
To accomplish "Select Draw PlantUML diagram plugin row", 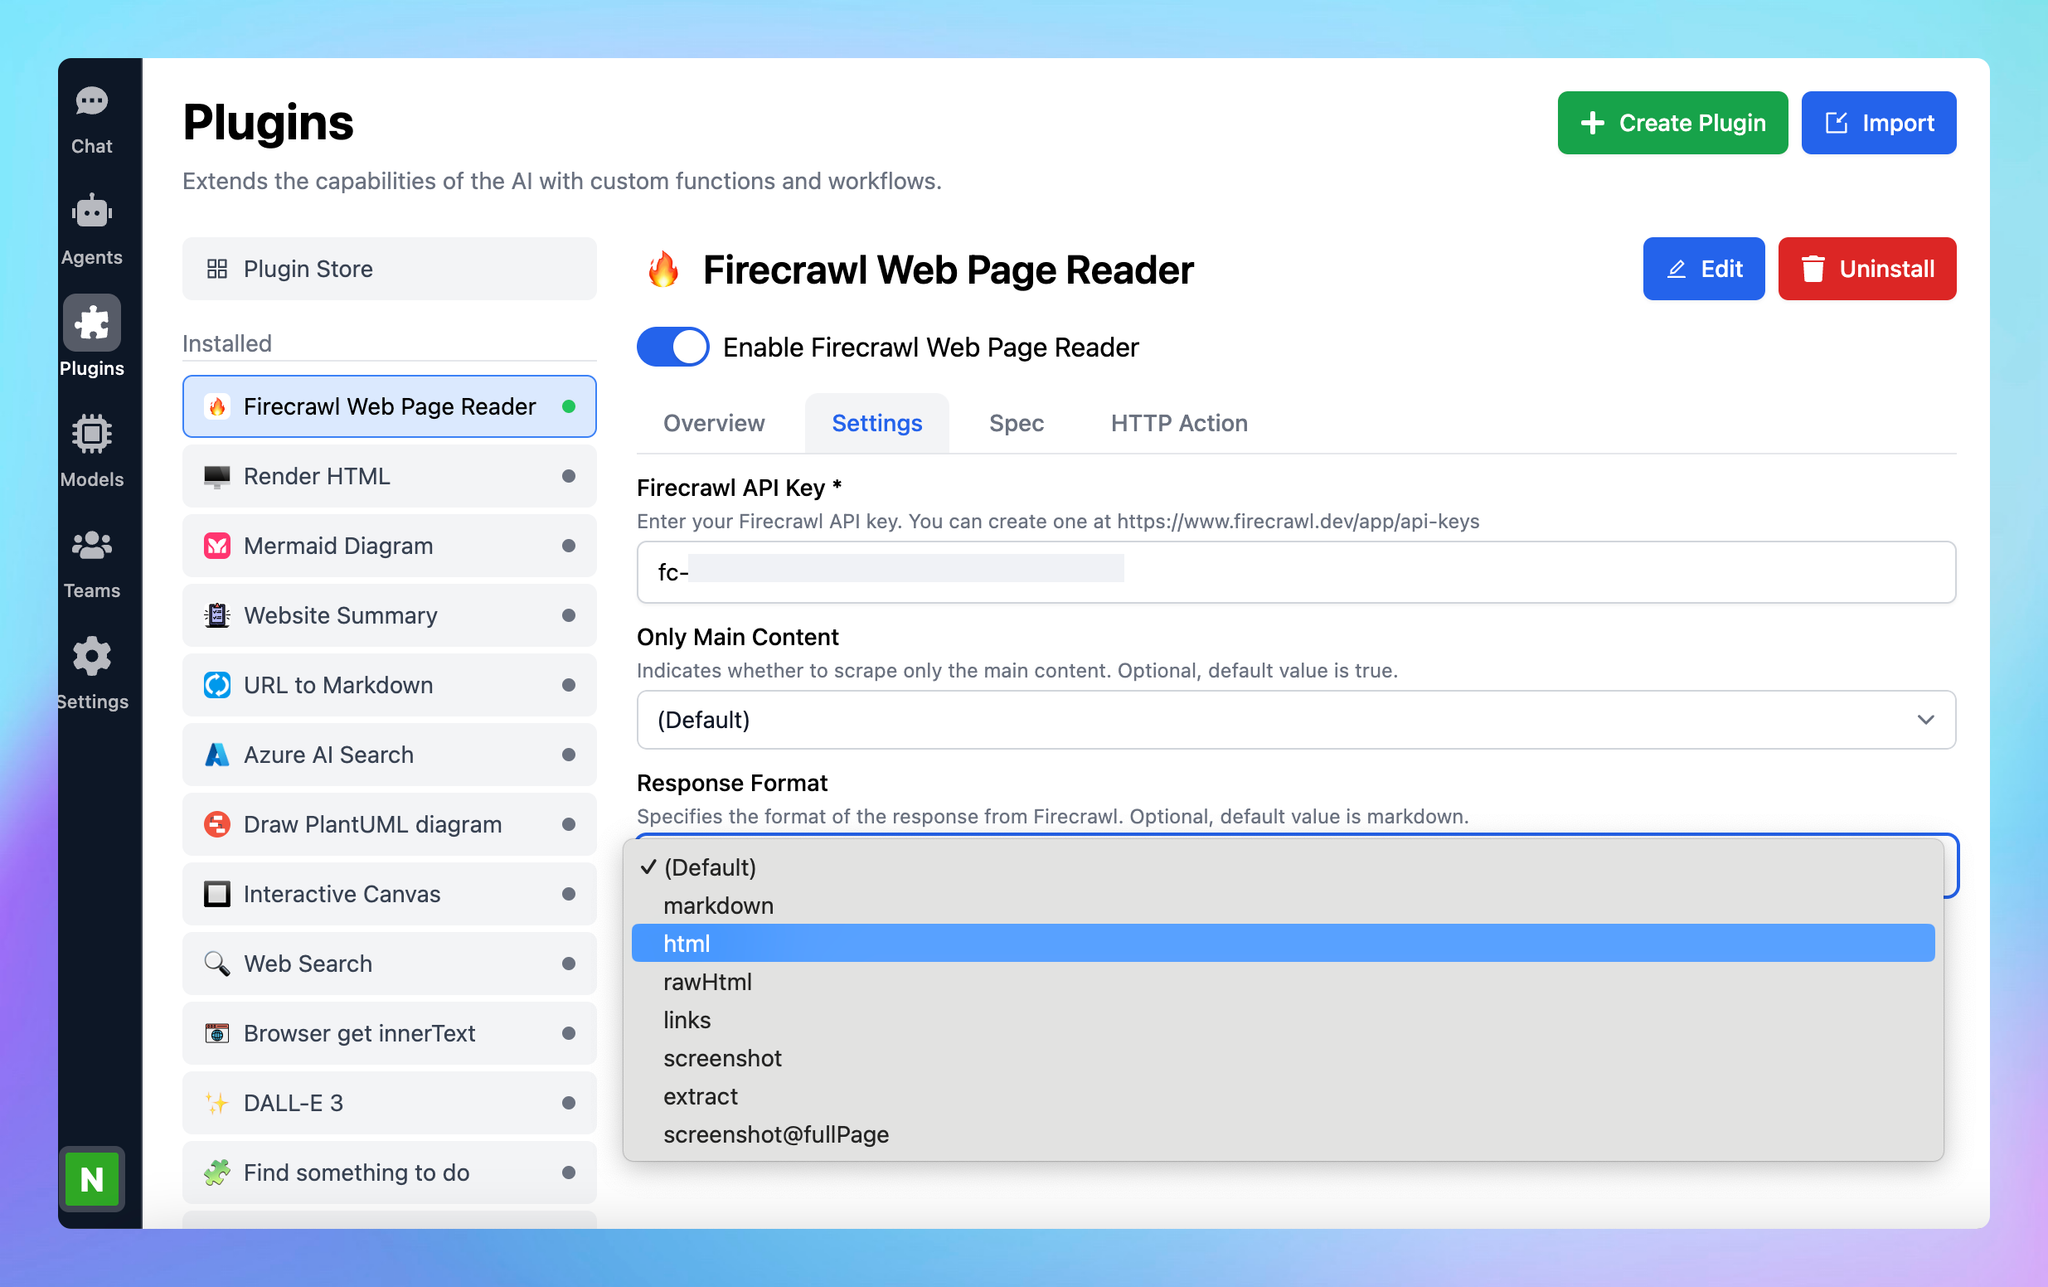I will 389,824.
